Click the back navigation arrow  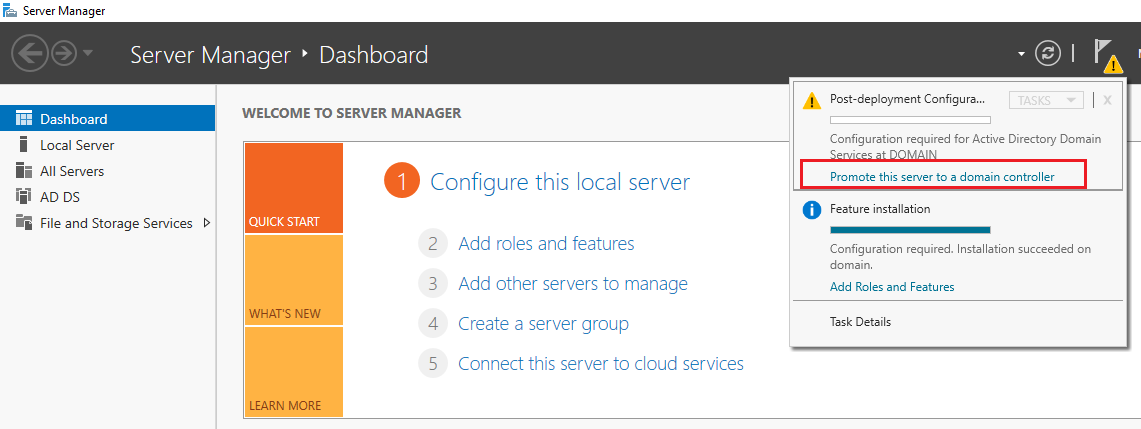28,53
